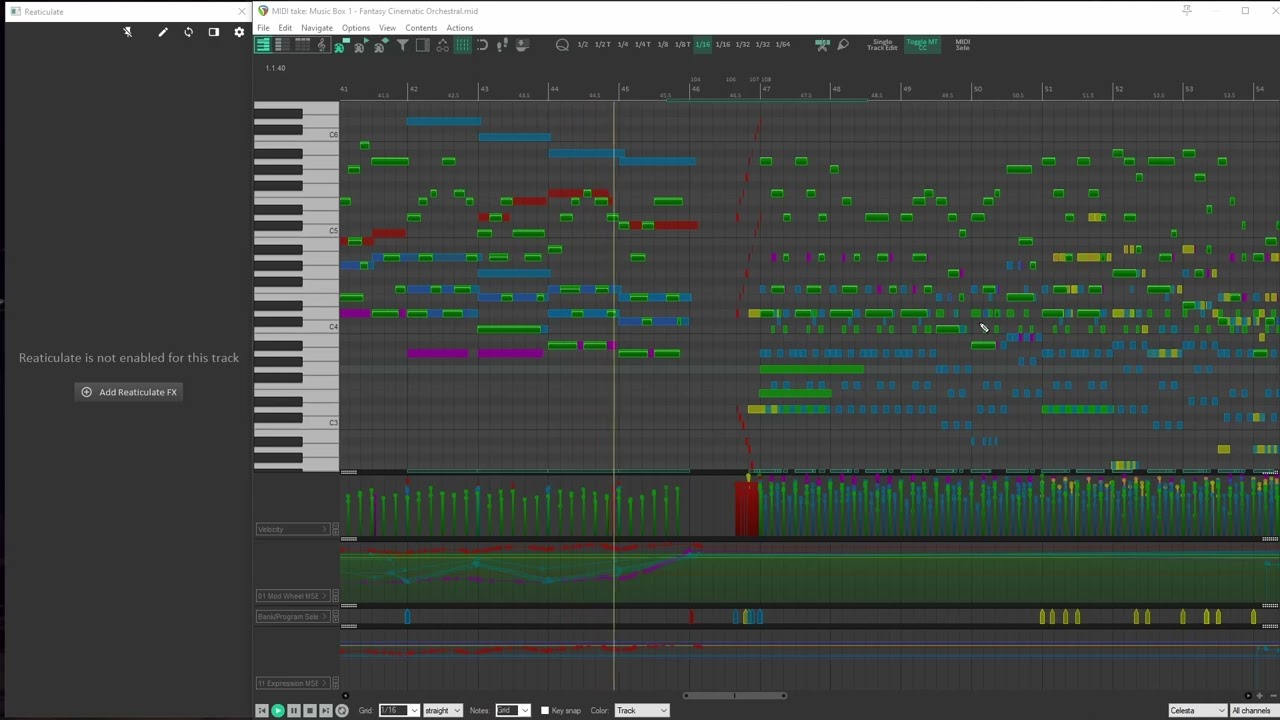Image resolution: width=1280 pixels, height=720 pixels.
Task: Click the Pause transport button
Action: tap(294, 711)
